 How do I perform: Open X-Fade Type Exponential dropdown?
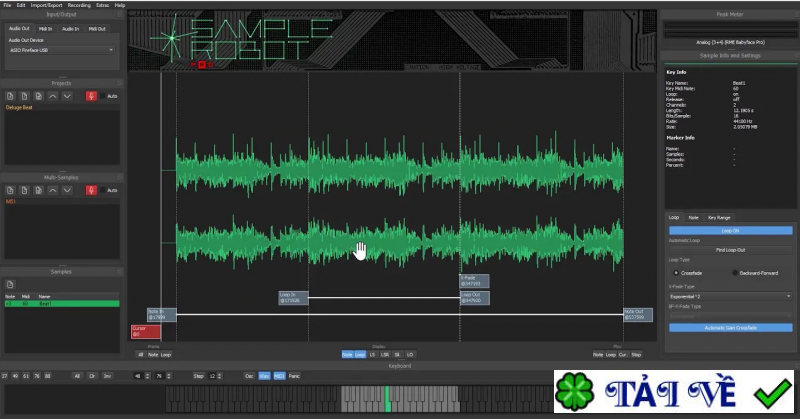pos(731,297)
